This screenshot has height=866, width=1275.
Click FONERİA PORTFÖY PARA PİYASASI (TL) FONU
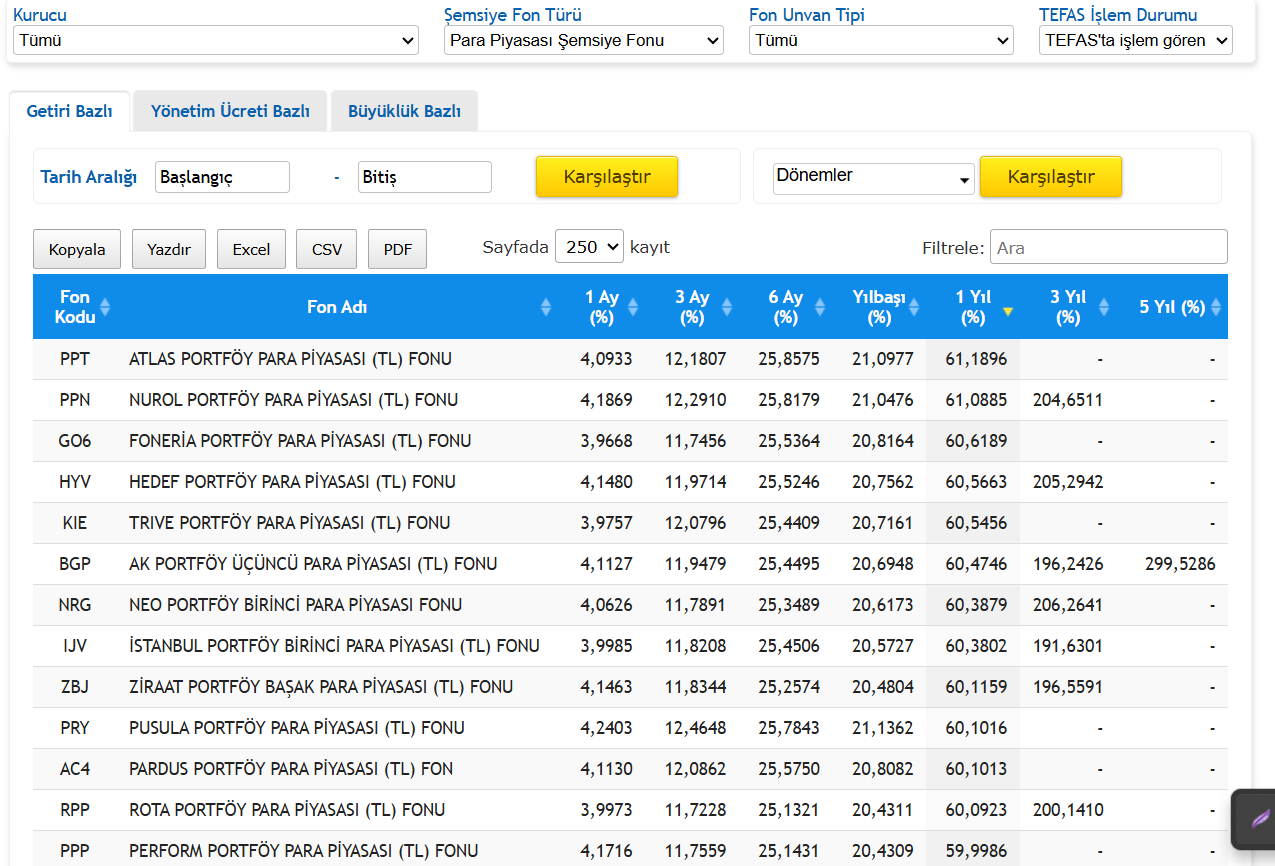(300, 441)
